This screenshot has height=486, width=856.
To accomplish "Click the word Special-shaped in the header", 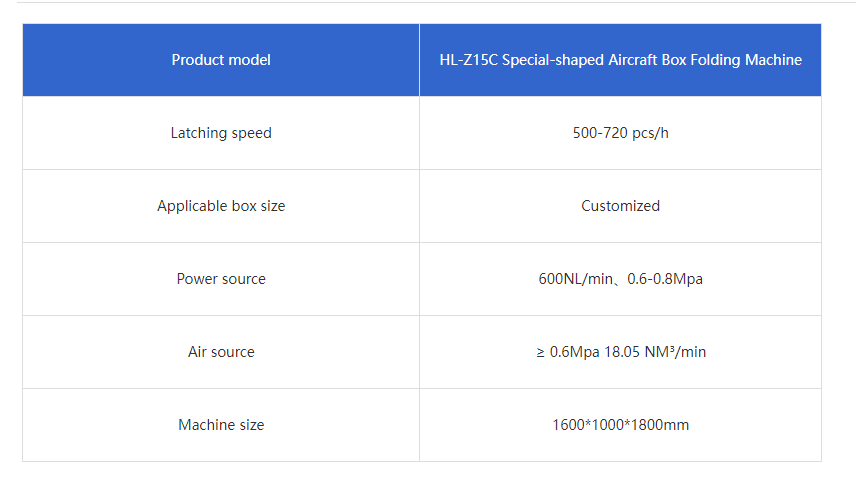I will tap(553, 60).
